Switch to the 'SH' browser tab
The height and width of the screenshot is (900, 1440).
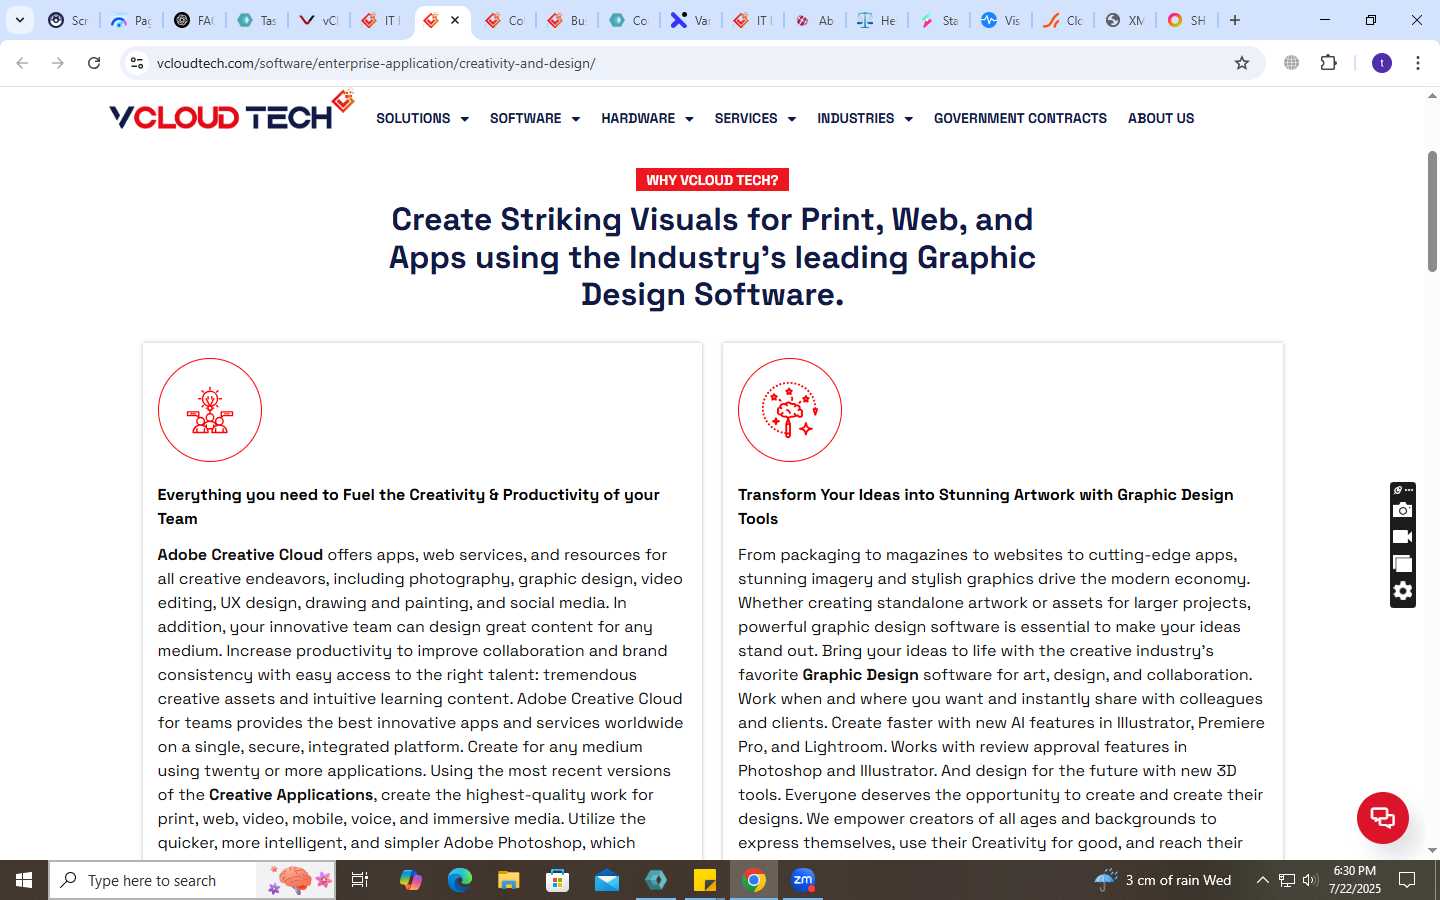point(1187,20)
